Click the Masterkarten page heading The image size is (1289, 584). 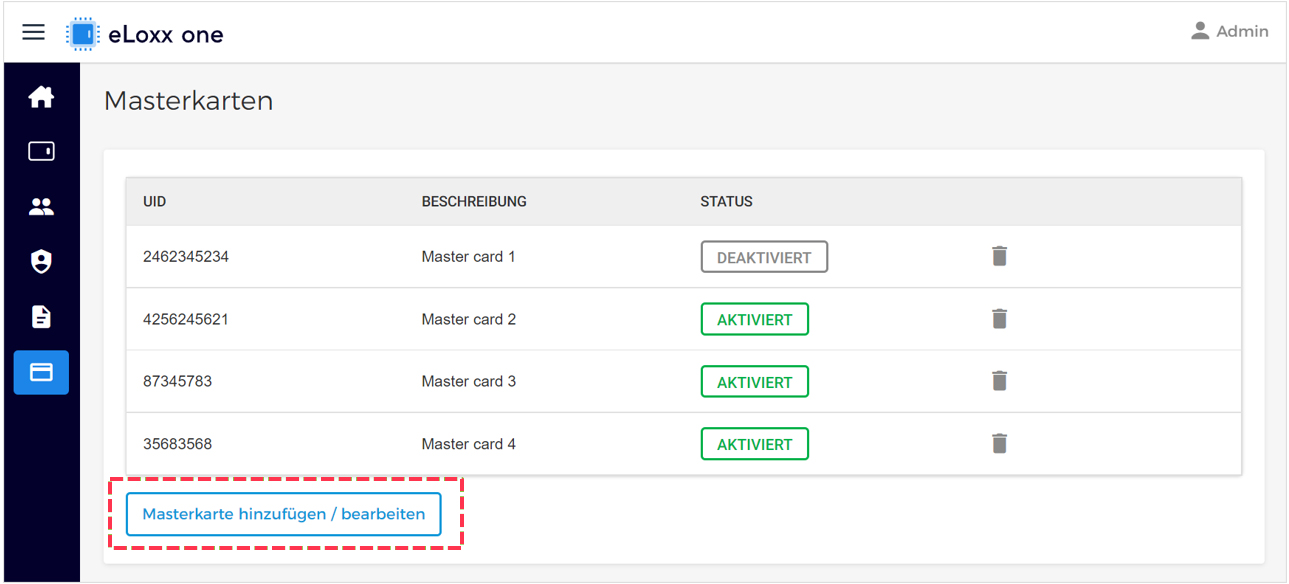click(x=189, y=101)
